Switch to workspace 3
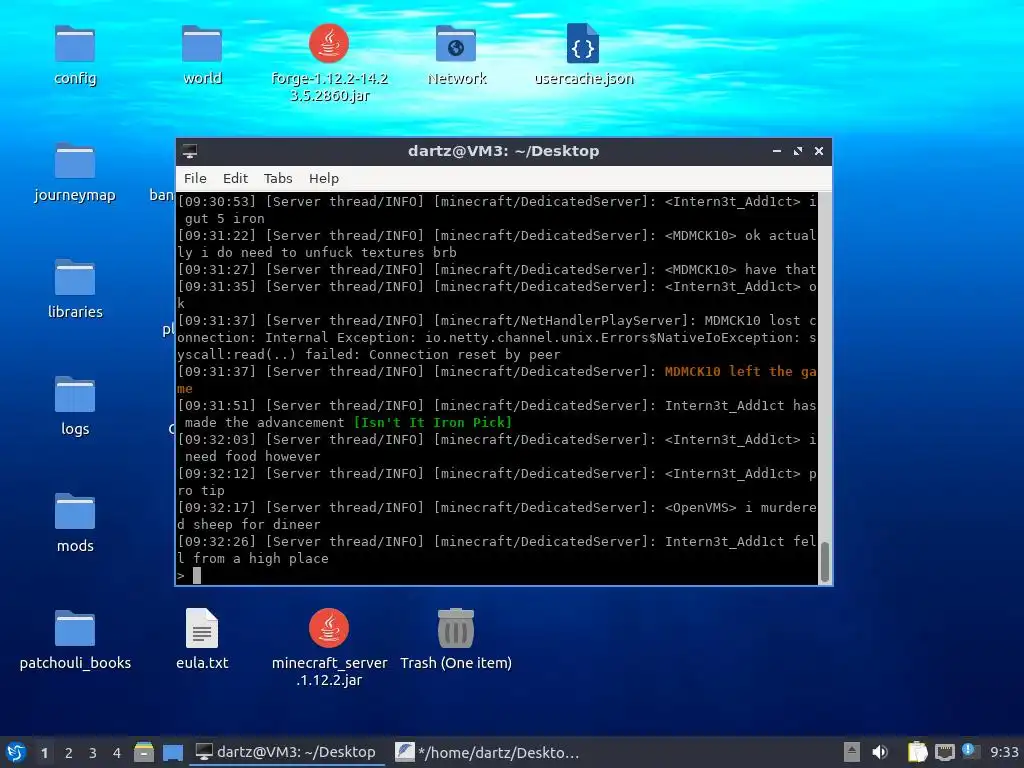This screenshot has width=1024, height=768. pos(93,753)
